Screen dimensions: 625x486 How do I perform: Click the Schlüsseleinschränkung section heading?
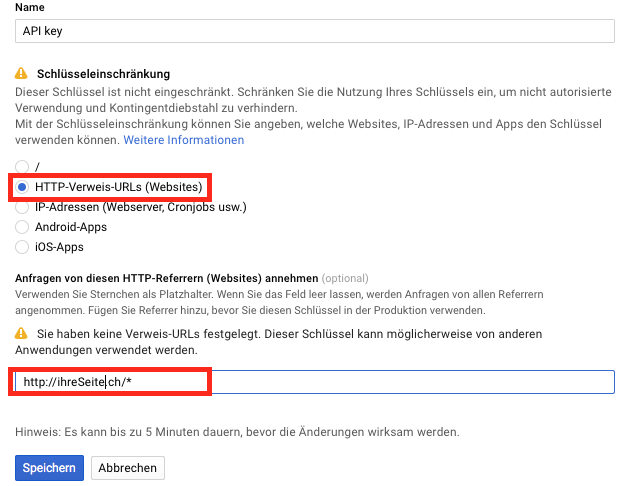pos(102,74)
